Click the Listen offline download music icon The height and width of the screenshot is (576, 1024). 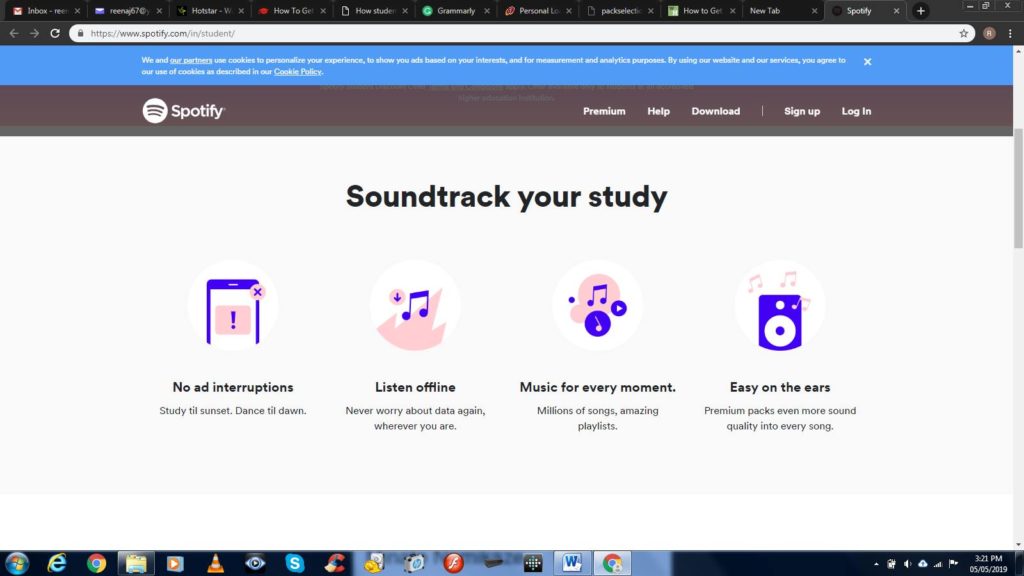pos(415,306)
